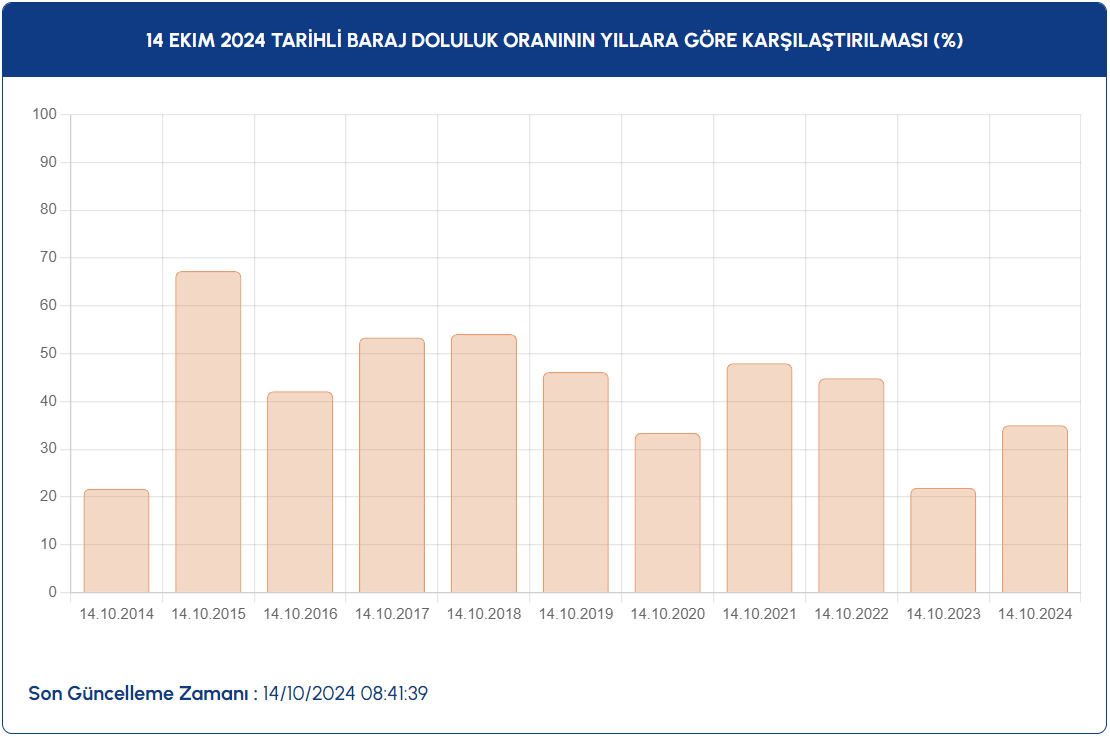The width and height of the screenshot is (1110, 737).
Task: Click the 14.10.2016 bar
Action: click(x=300, y=492)
